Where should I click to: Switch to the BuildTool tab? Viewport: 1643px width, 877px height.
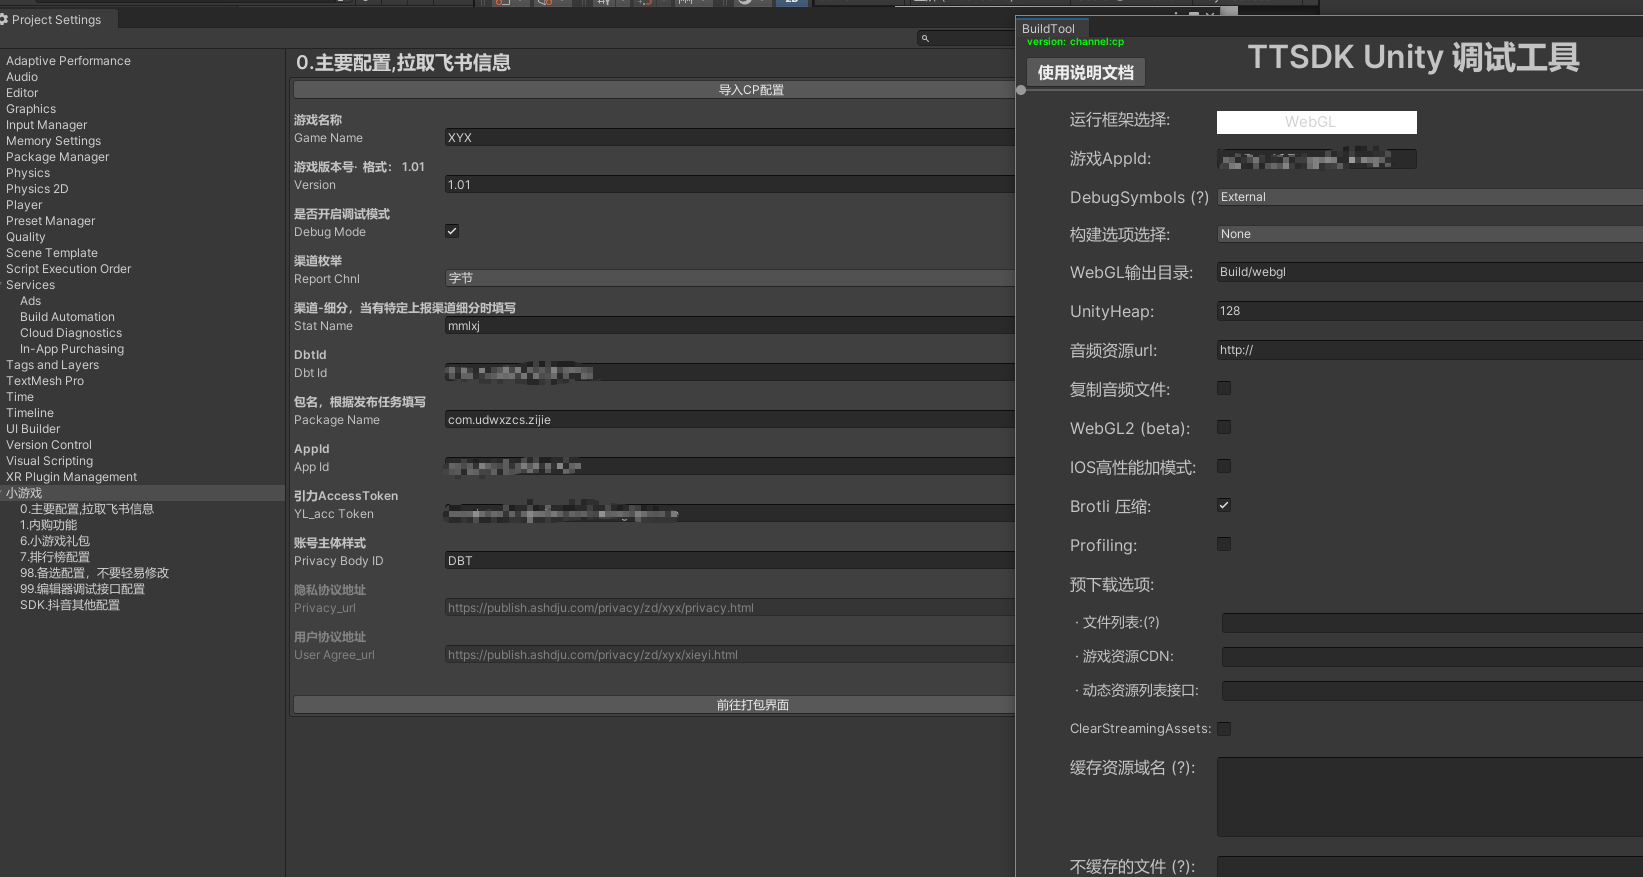(1048, 29)
